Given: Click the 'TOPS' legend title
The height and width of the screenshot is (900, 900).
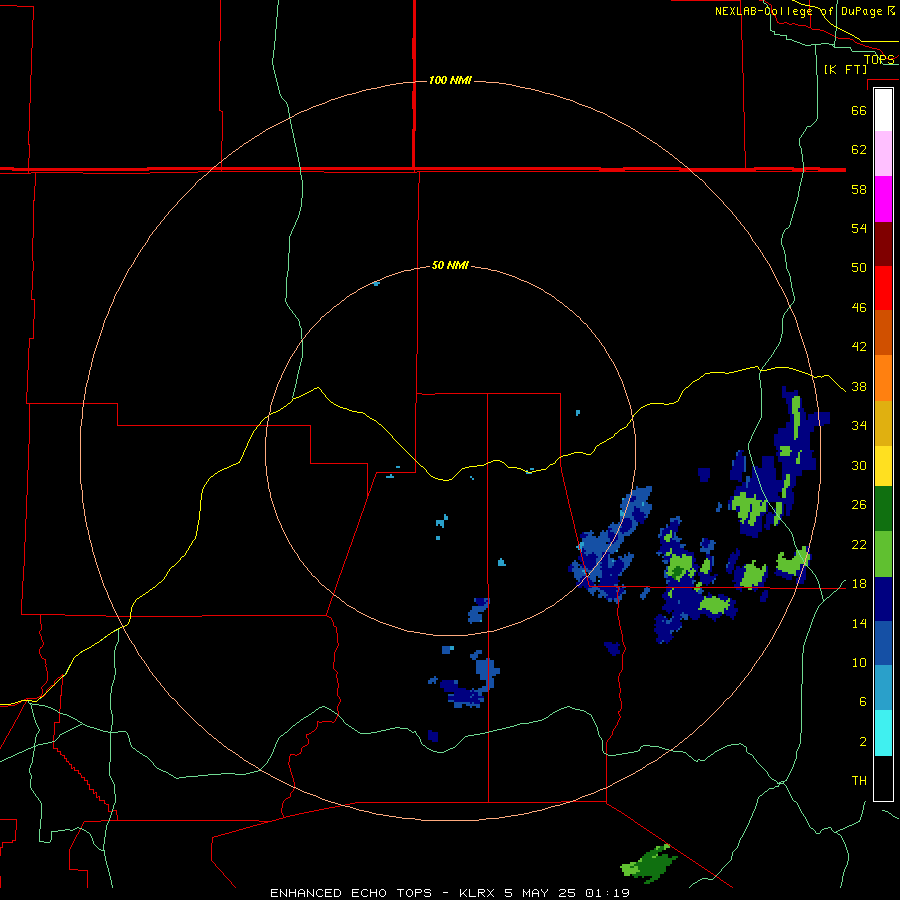Looking at the screenshot, I should [x=879, y=59].
